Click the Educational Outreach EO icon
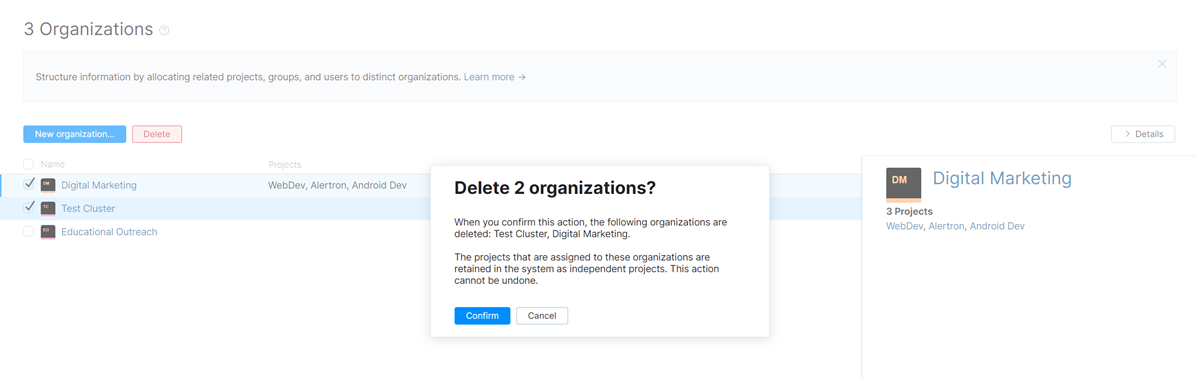1197x378 pixels. coord(48,231)
